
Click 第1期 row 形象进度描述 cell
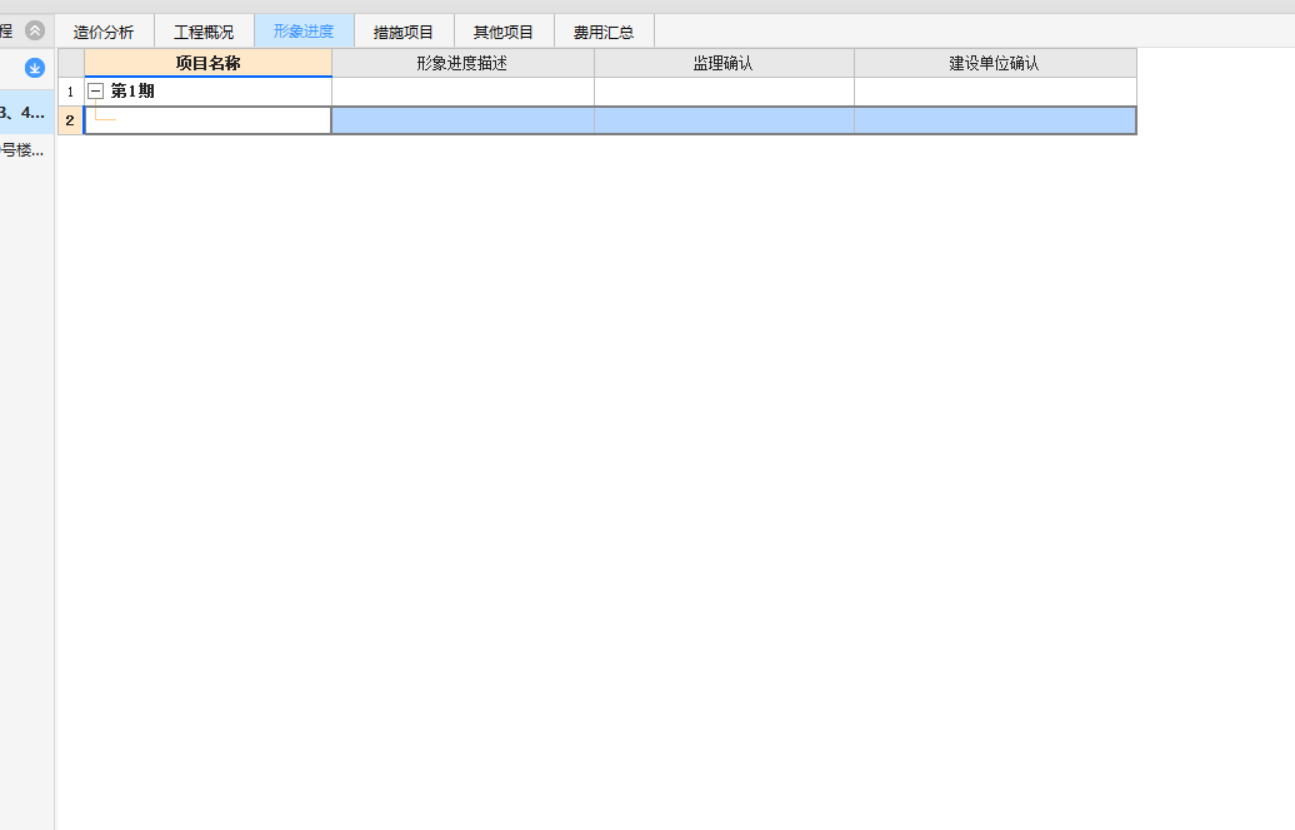(463, 91)
